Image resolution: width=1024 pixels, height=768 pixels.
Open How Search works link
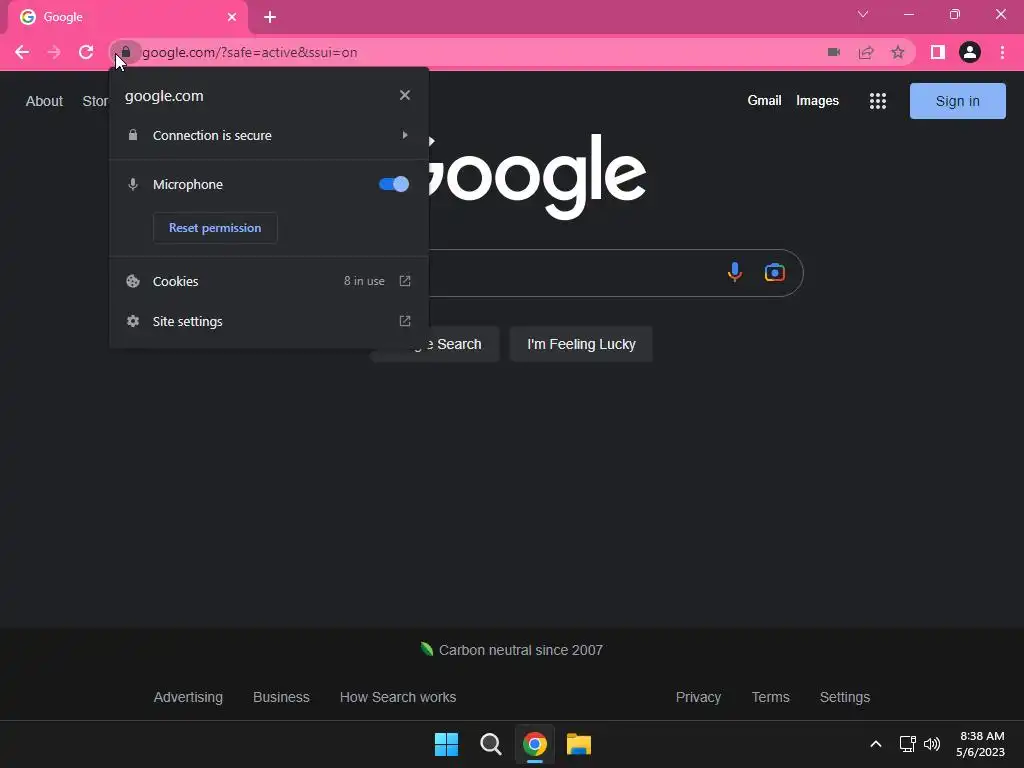click(x=398, y=697)
